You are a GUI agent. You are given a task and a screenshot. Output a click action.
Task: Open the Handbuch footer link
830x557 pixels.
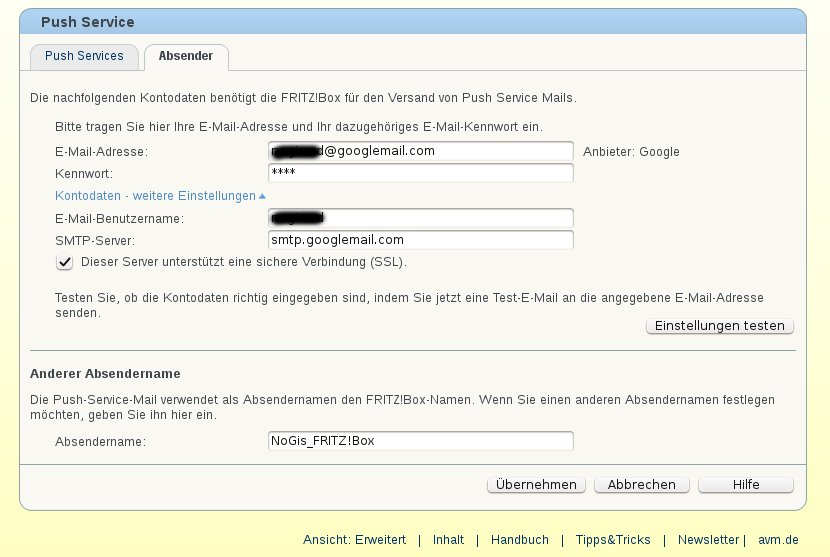[x=519, y=540]
